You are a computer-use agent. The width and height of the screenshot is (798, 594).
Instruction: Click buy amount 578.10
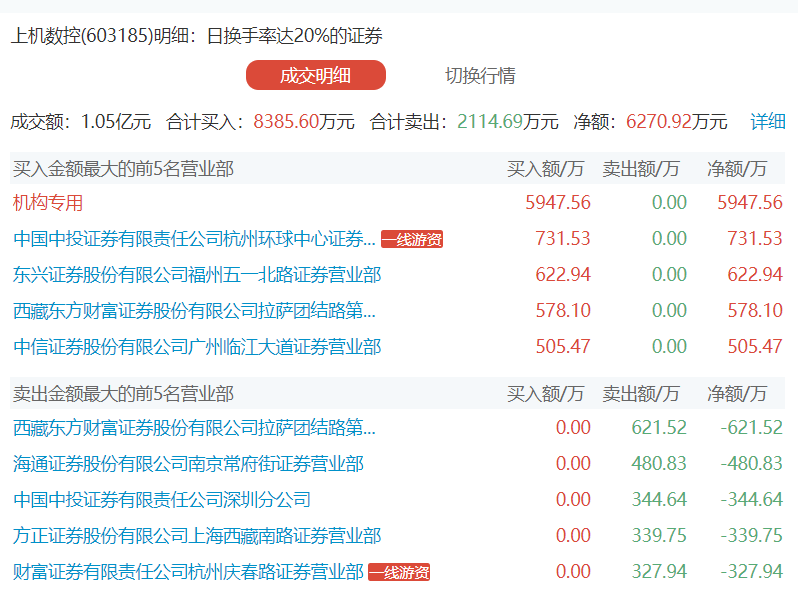pyautogui.click(x=563, y=310)
